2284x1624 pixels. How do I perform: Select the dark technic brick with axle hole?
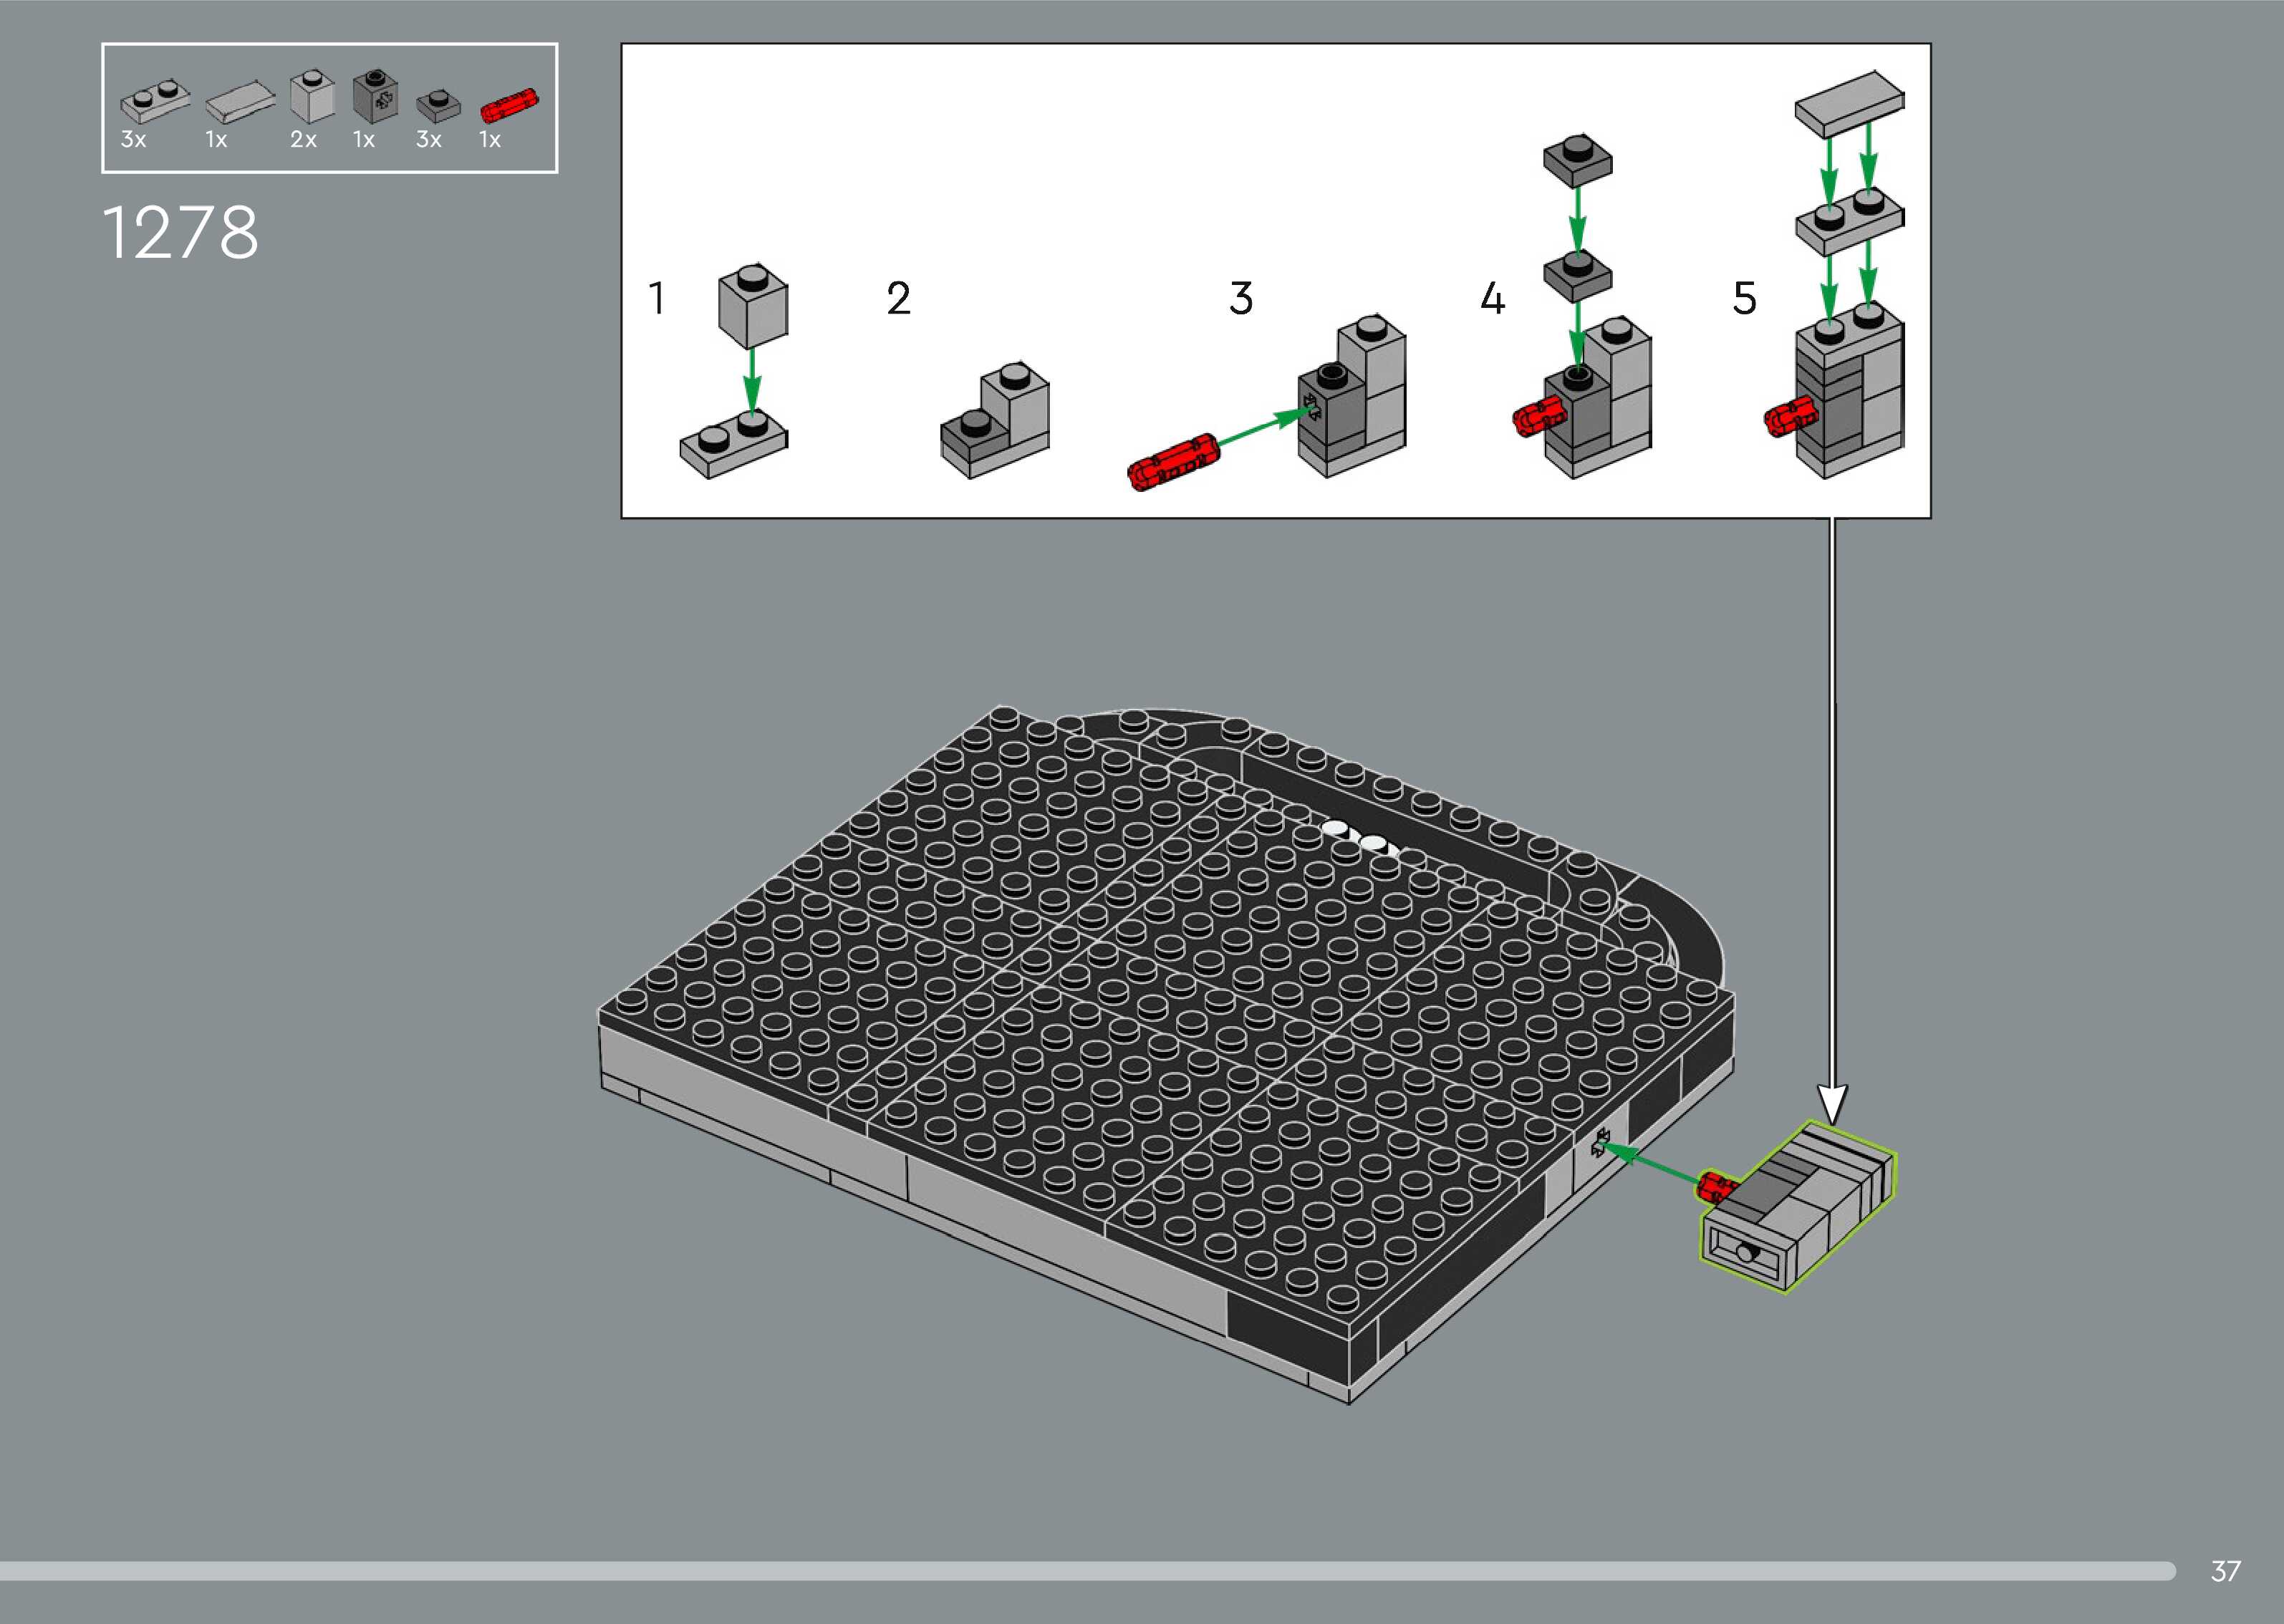point(376,96)
